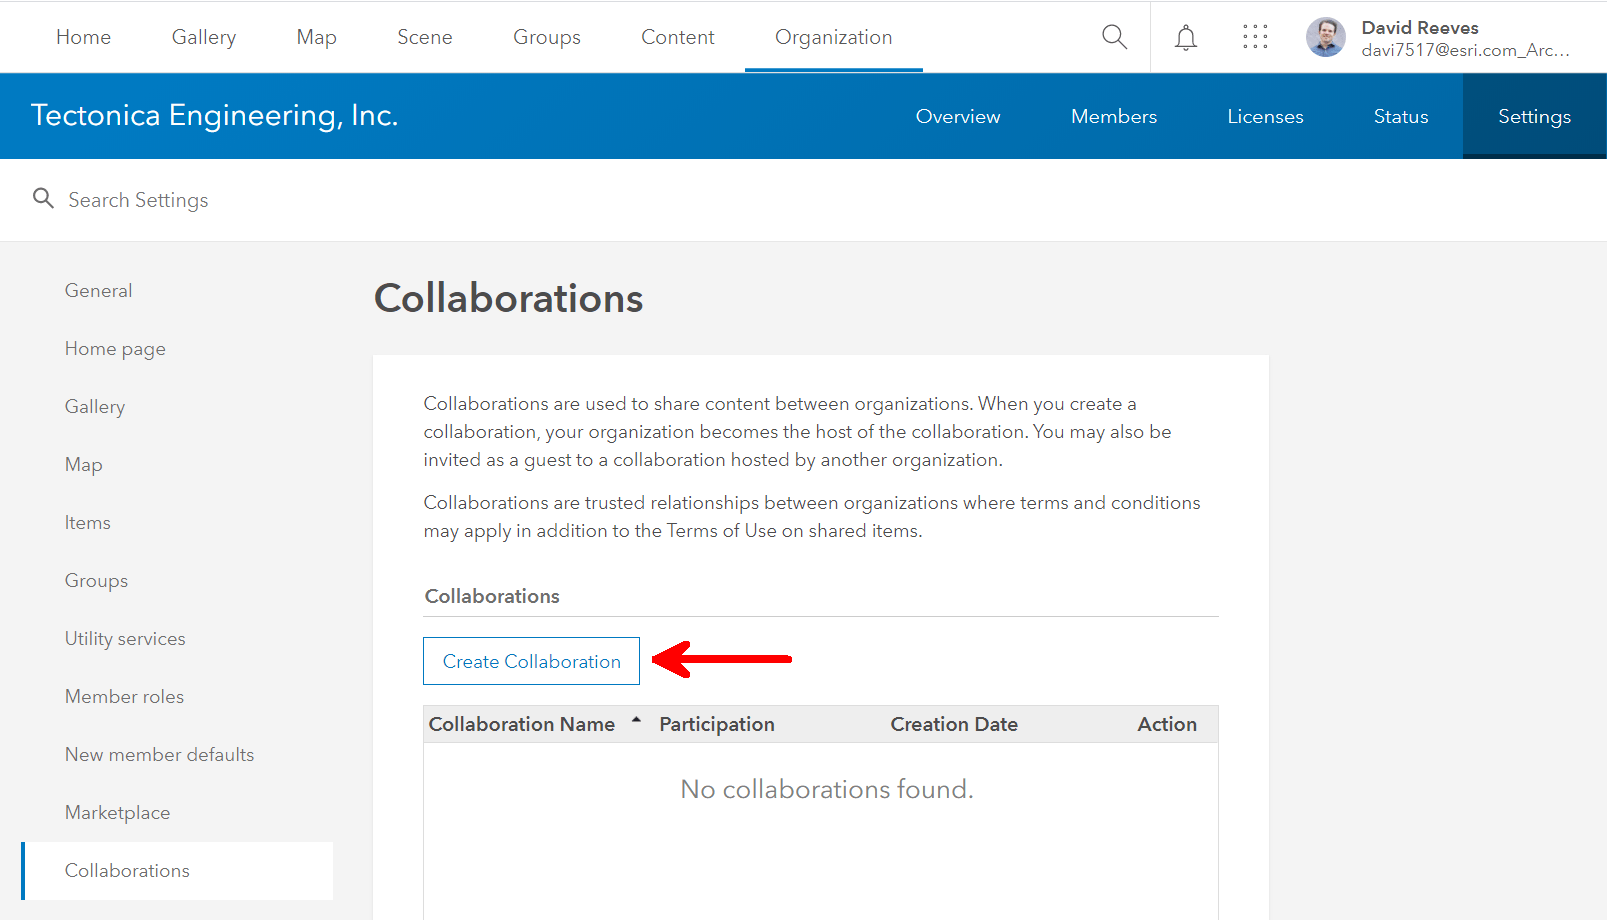Open Utility services settings
1607x920 pixels.
[x=125, y=638]
